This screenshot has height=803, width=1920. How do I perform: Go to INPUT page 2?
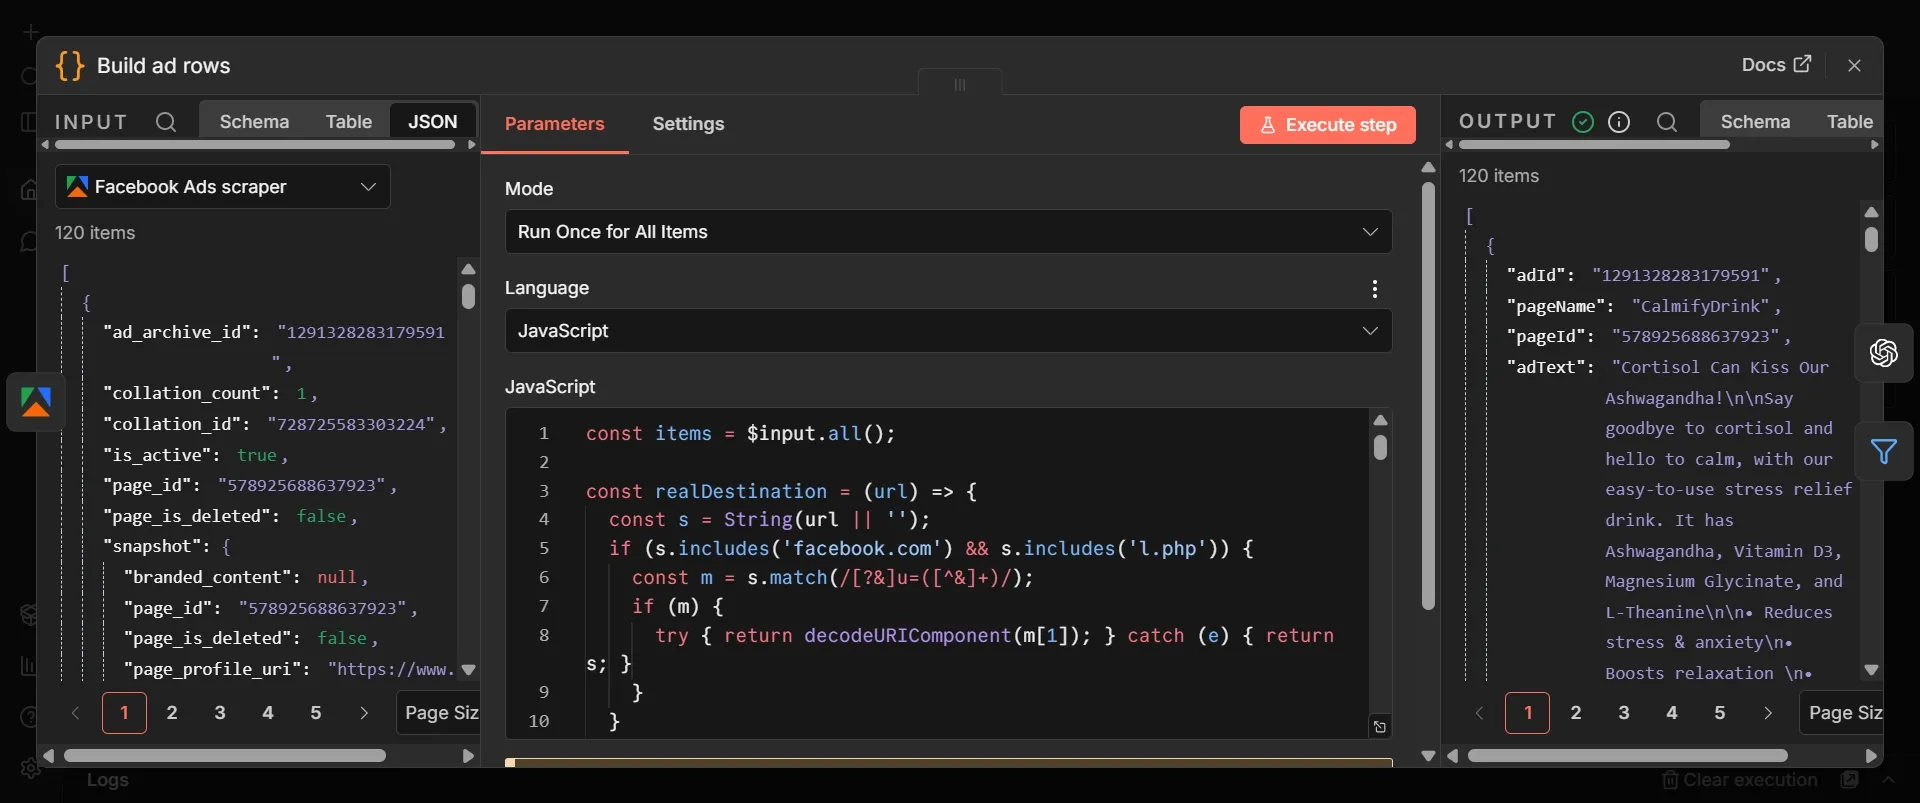tap(172, 713)
